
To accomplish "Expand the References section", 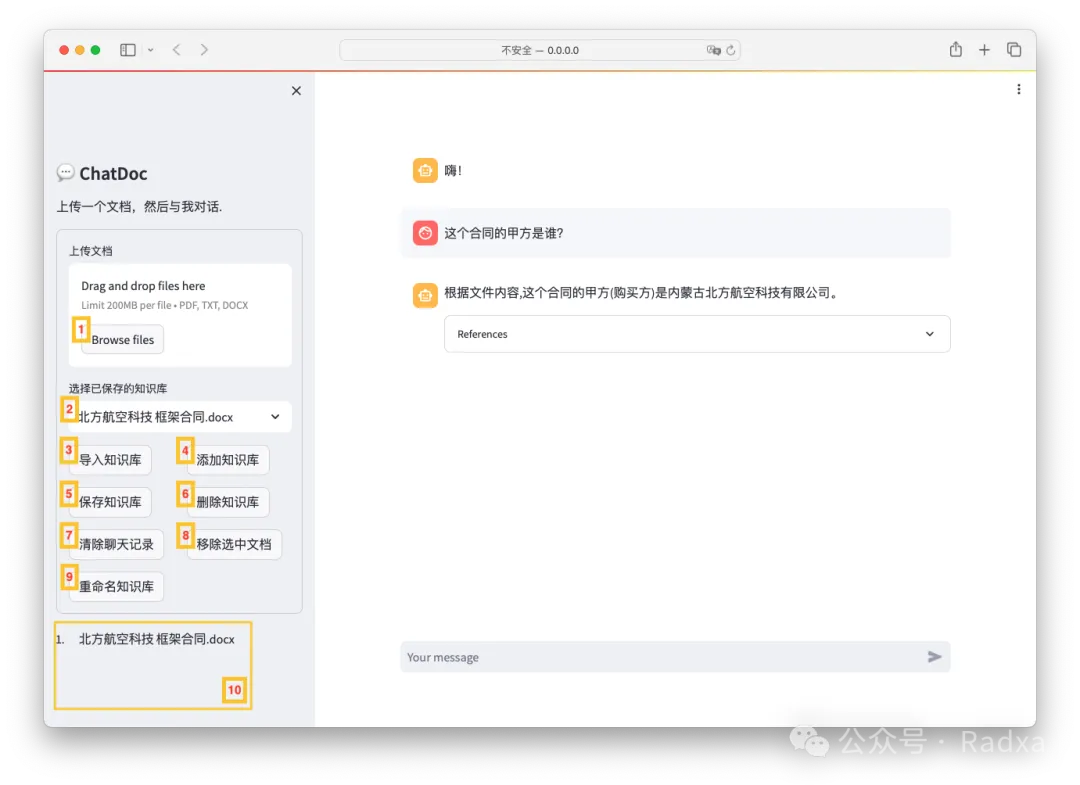I will [697, 334].
